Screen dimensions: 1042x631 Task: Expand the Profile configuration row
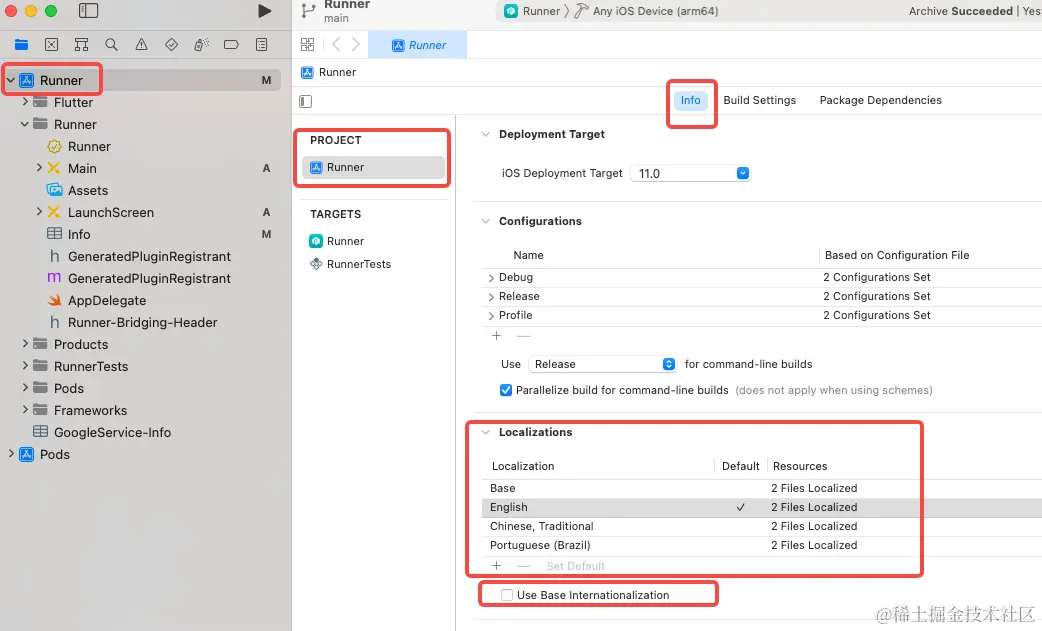click(x=491, y=316)
